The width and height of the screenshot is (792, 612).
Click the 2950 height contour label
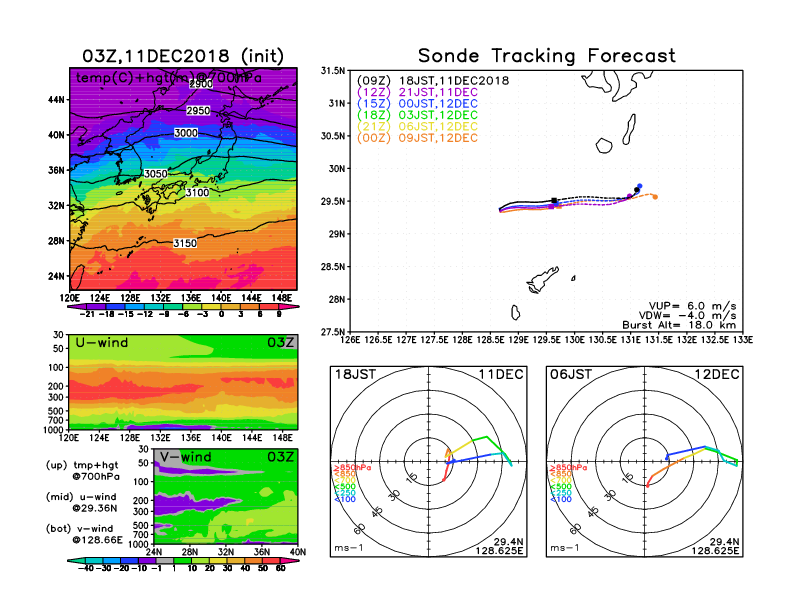point(198,111)
